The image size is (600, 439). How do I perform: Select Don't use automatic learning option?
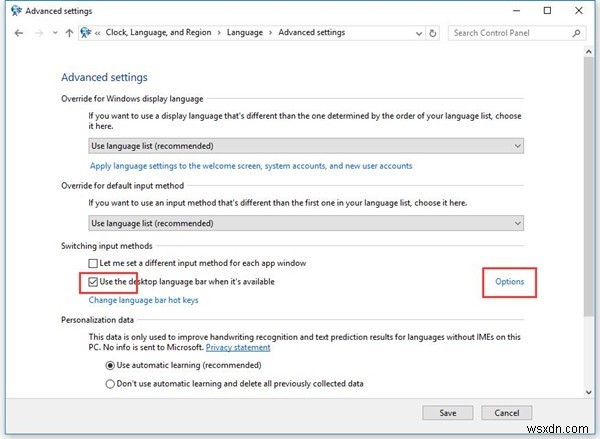click(x=110, y=383)
